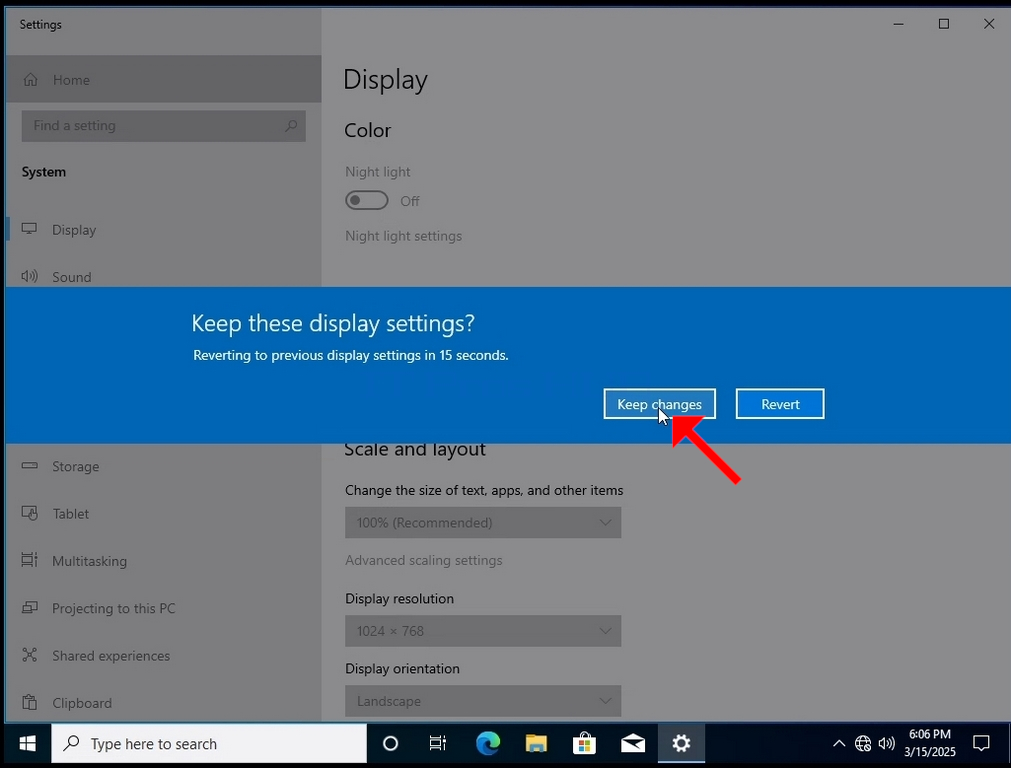Launch Microsoft Edge from the taskbar
This screenshot has width=1011, height=768.
[x=488, y=743]
